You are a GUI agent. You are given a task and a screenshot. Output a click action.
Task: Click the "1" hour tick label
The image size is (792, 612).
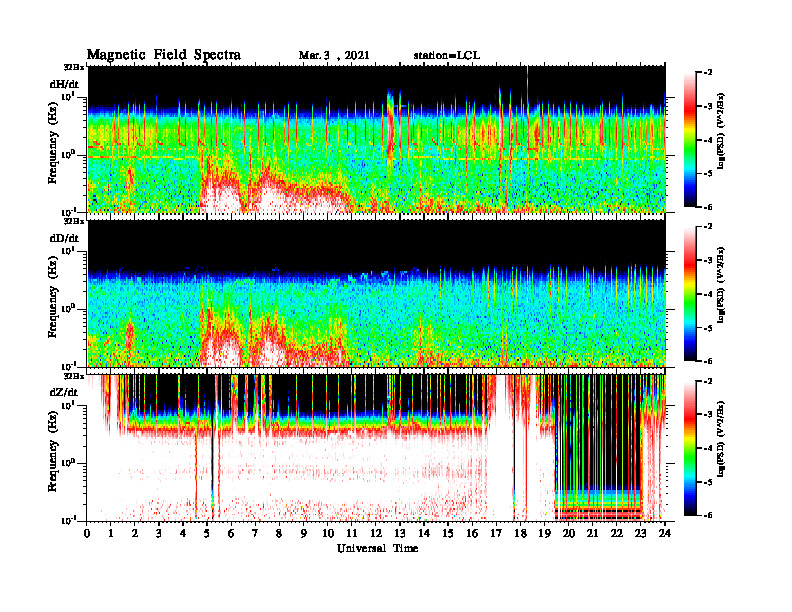tap(111, 534)
